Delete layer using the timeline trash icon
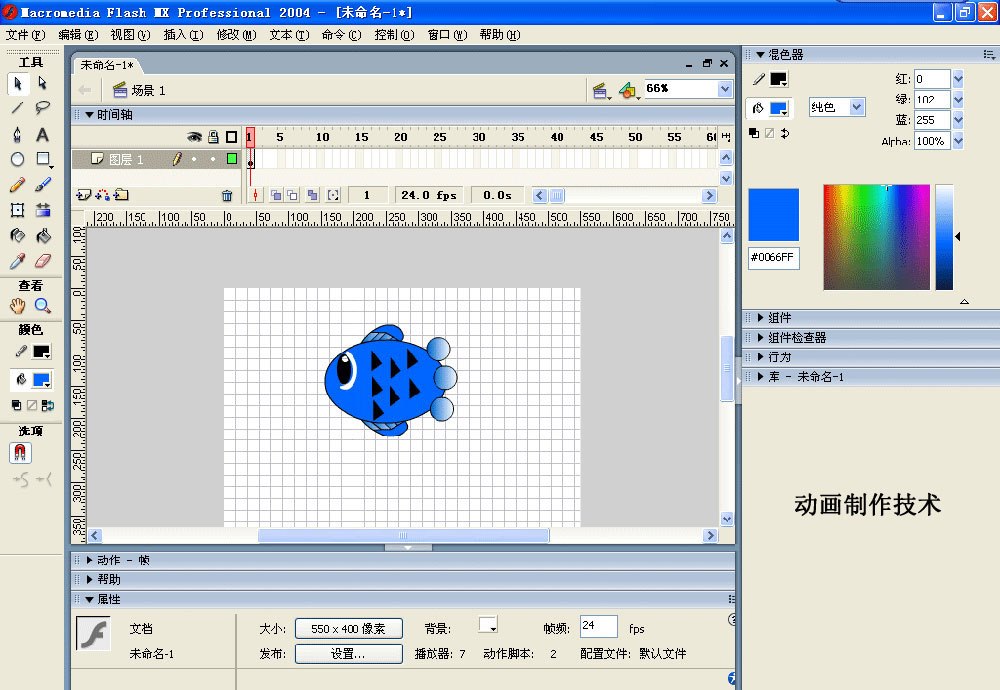 point(227,196)
